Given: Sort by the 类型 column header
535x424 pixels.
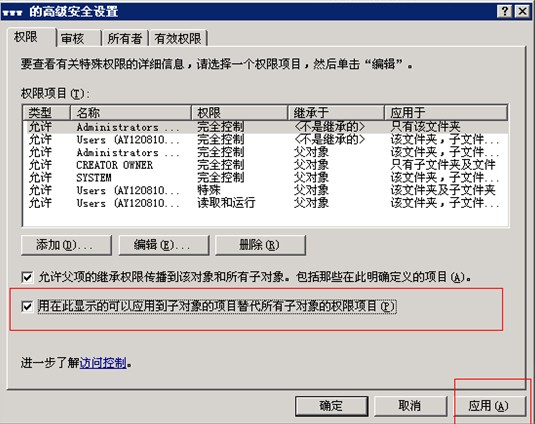Looking at the screenshot, I should coord(46,113).
